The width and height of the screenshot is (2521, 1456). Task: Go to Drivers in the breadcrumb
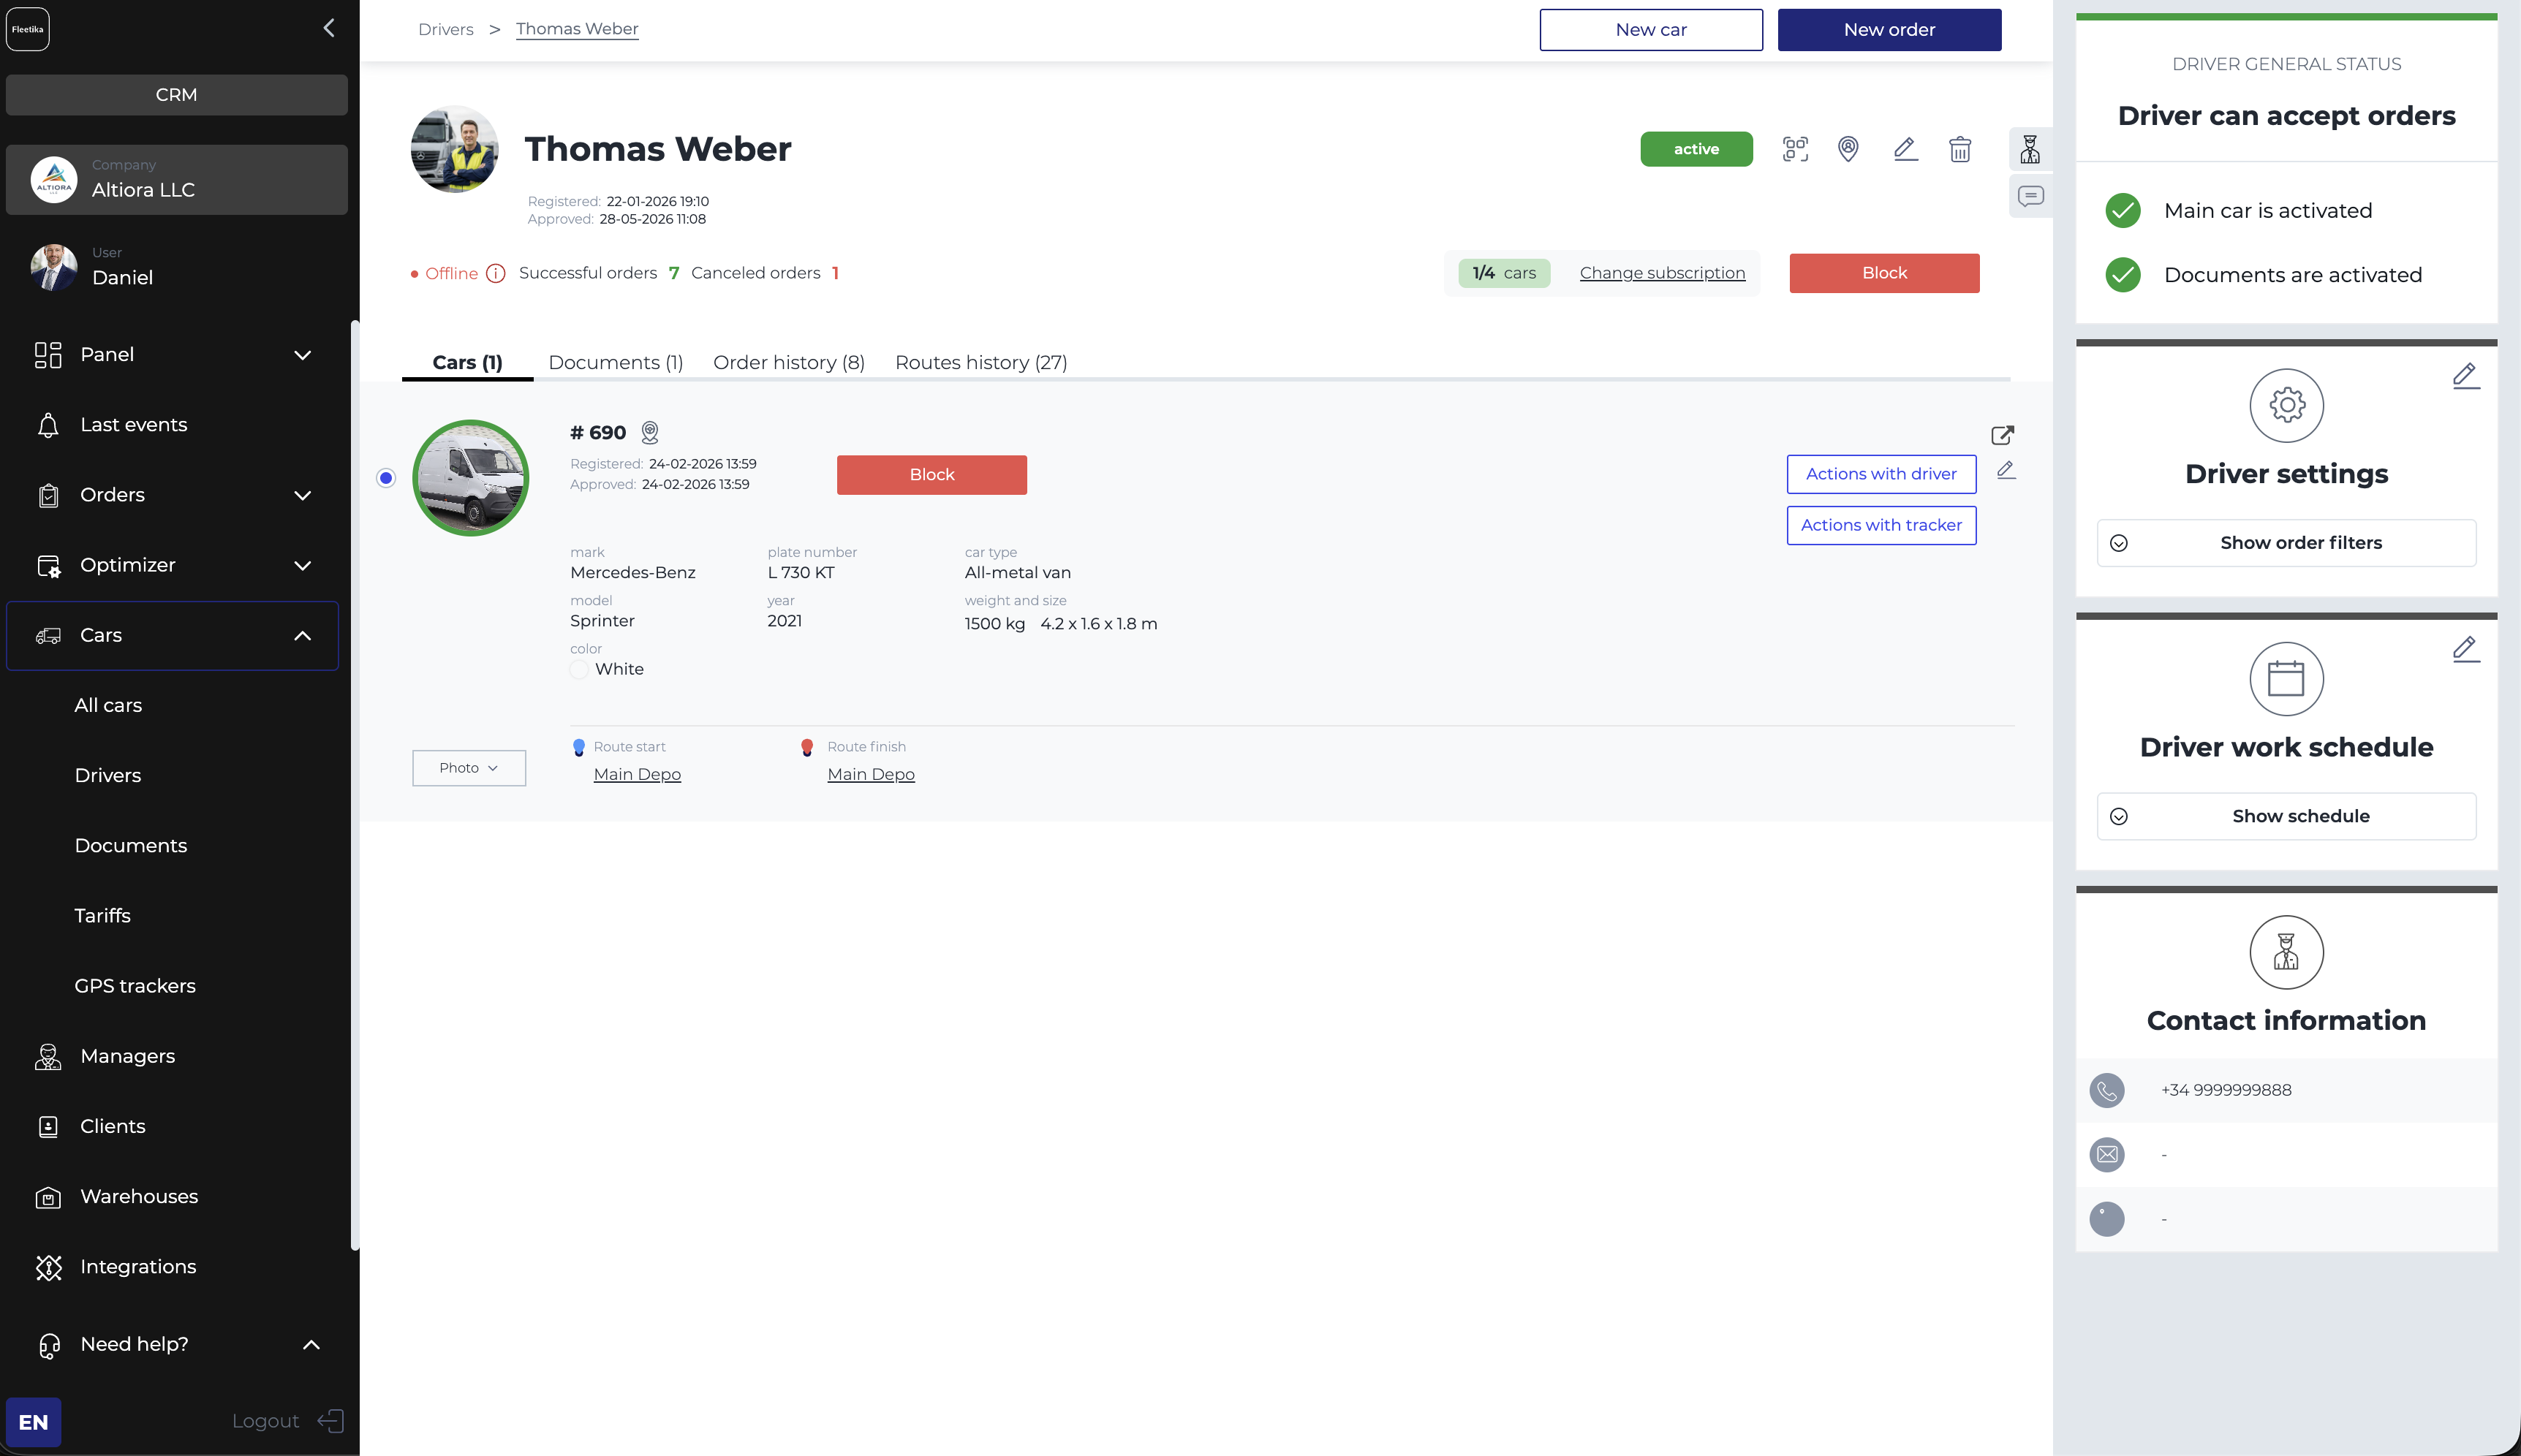tap(446, 29)
